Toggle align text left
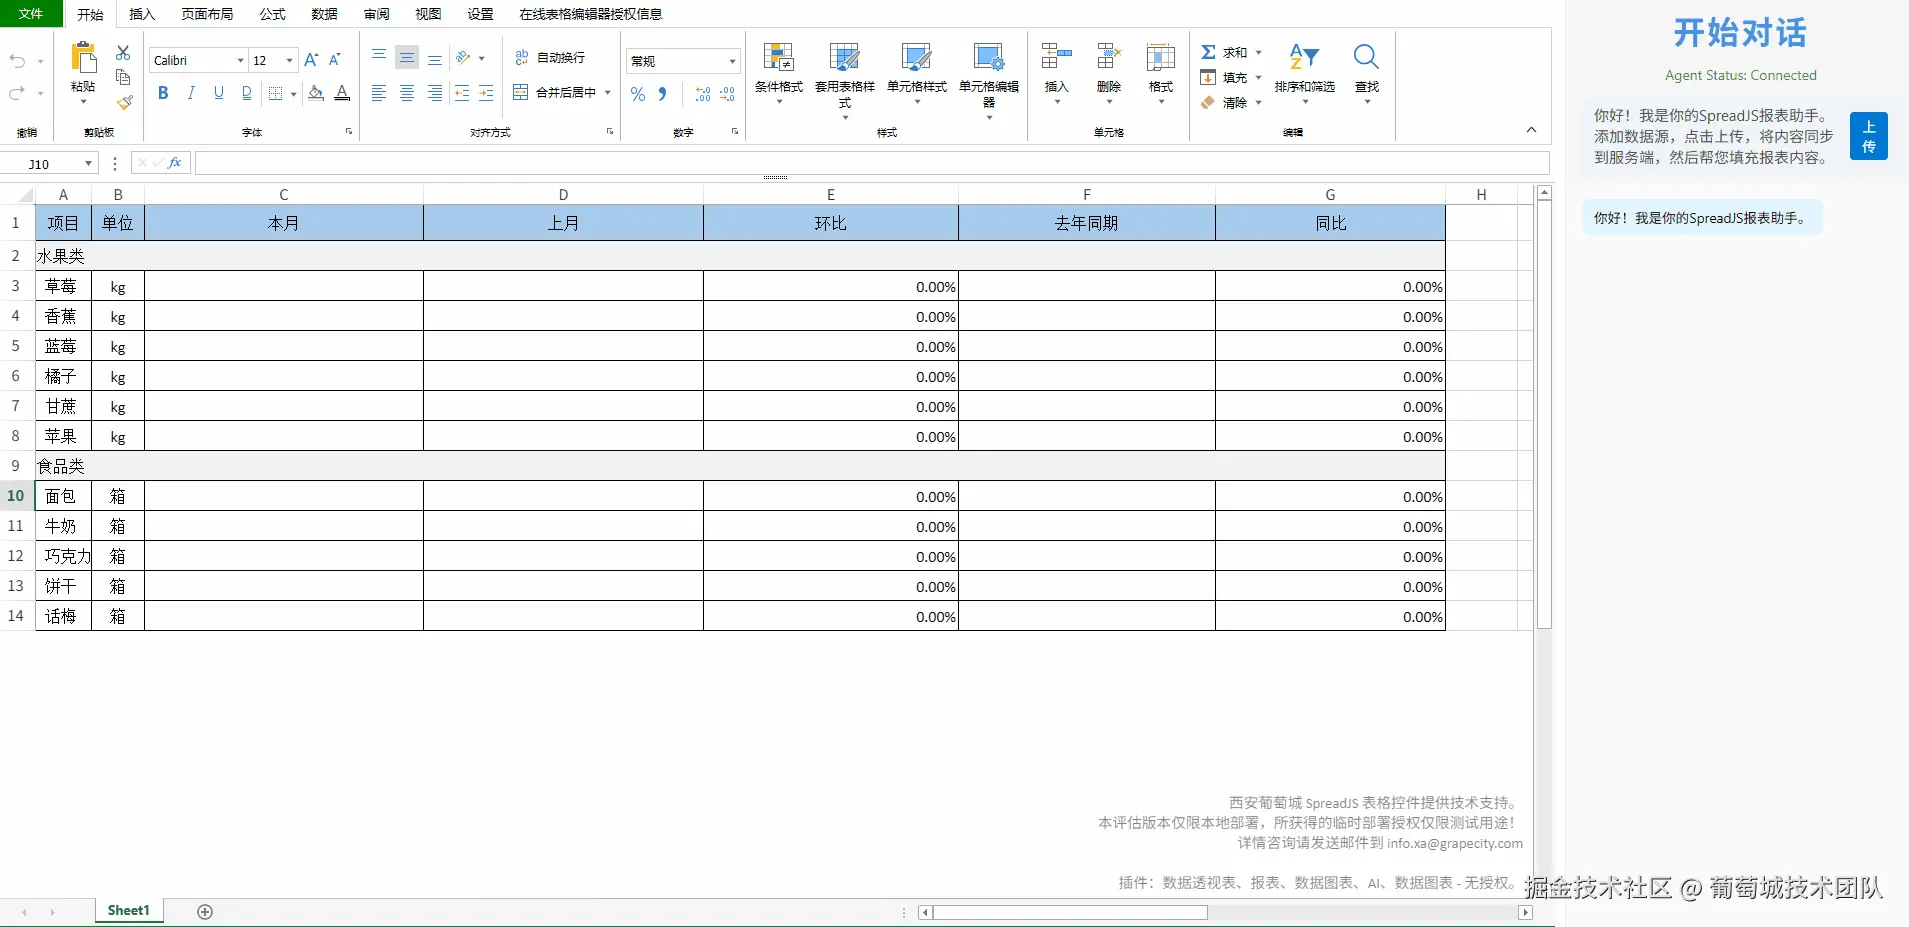1909x927 pixels. coord(379,93)
